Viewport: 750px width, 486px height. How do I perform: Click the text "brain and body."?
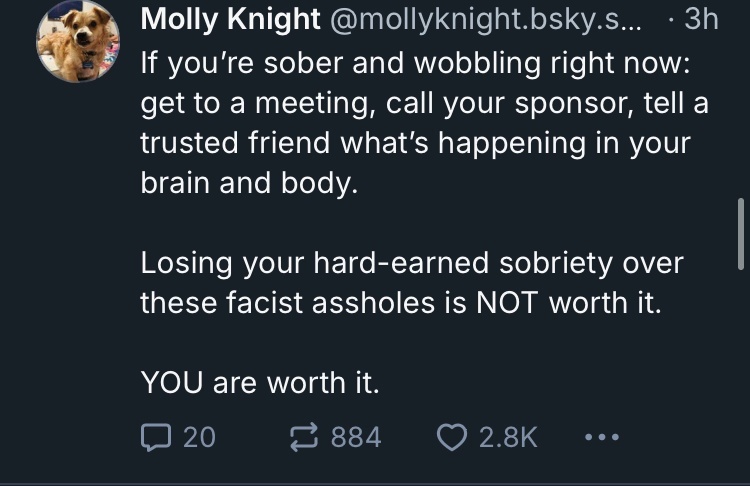click(248, 183)
